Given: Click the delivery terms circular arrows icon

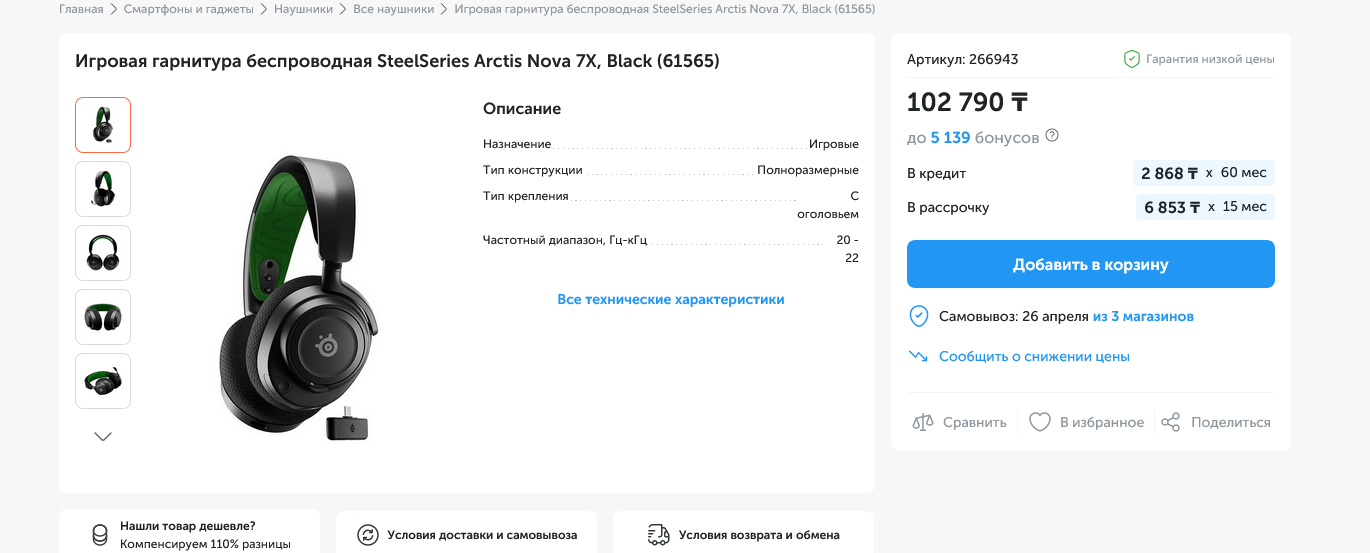Looking at the screenshot, I should [x=368, y=535].
